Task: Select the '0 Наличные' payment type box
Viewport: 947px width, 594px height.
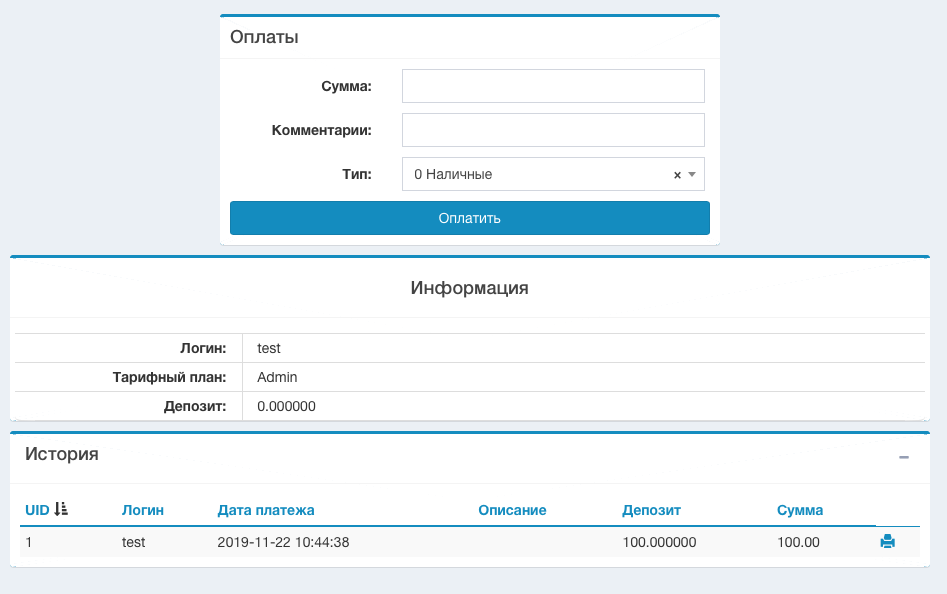Action: [540, 174]
